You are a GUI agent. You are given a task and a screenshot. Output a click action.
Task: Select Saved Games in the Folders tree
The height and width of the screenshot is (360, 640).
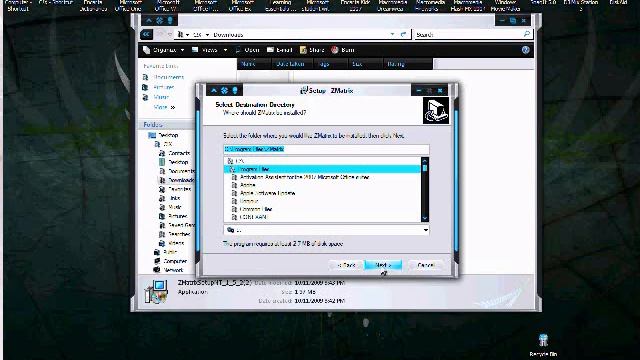click(177, 225)
